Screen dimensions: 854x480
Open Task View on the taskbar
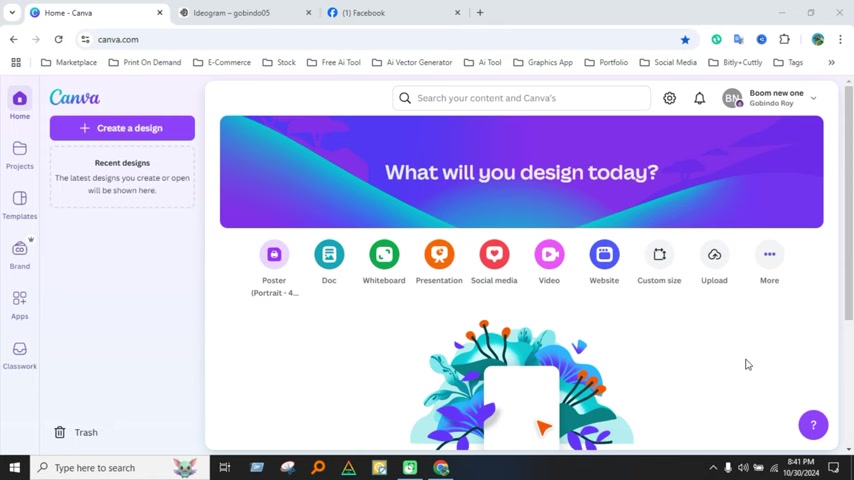pos(224,467)
